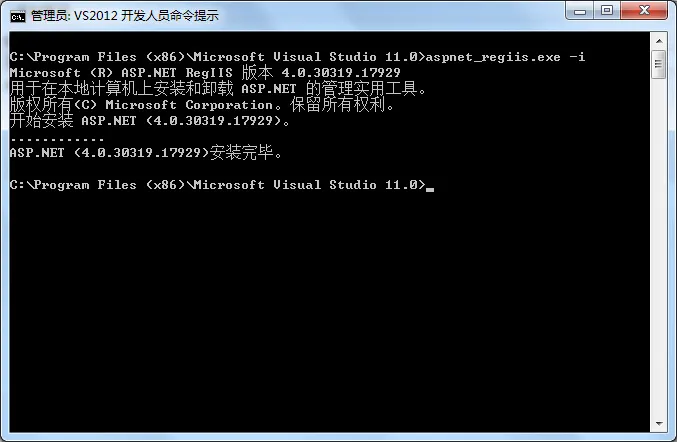Click the scrollbar down arrow
Image resolution: width=677 pixels, height=442 pixels.
pyautogui.click(x=659, y=424)
